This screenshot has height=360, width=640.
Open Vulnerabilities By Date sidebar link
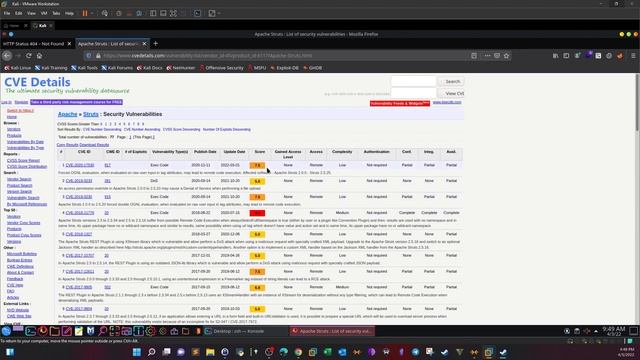click(x=25, y=142)
